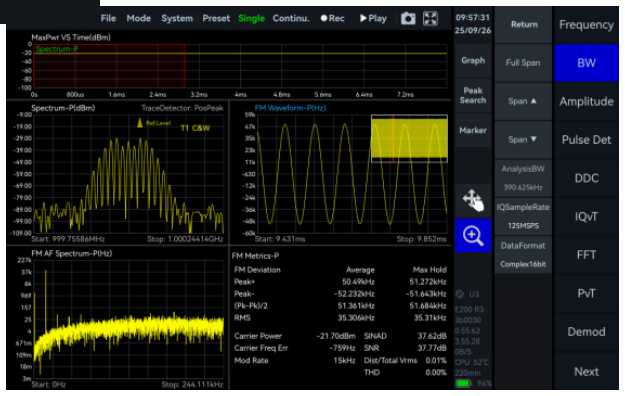The image size is (625, 396).
Task: Click the CPU 52°C temperature readout
Action: [x=472, y=363]
